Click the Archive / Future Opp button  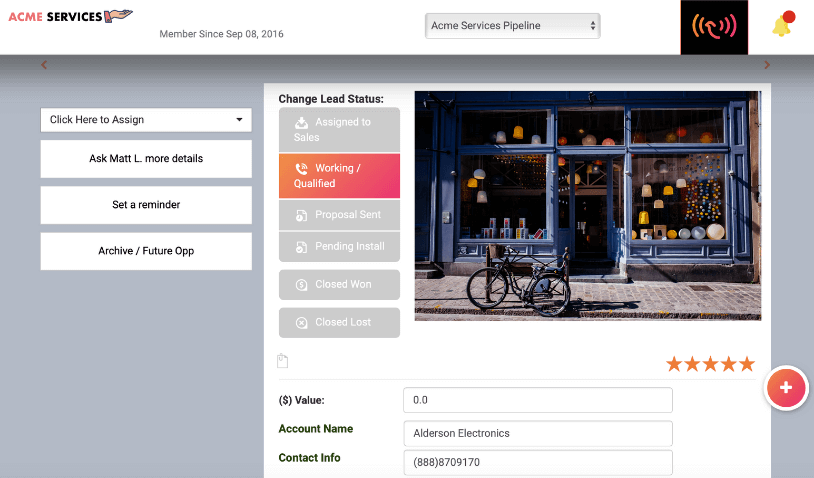tap(146, 251)
